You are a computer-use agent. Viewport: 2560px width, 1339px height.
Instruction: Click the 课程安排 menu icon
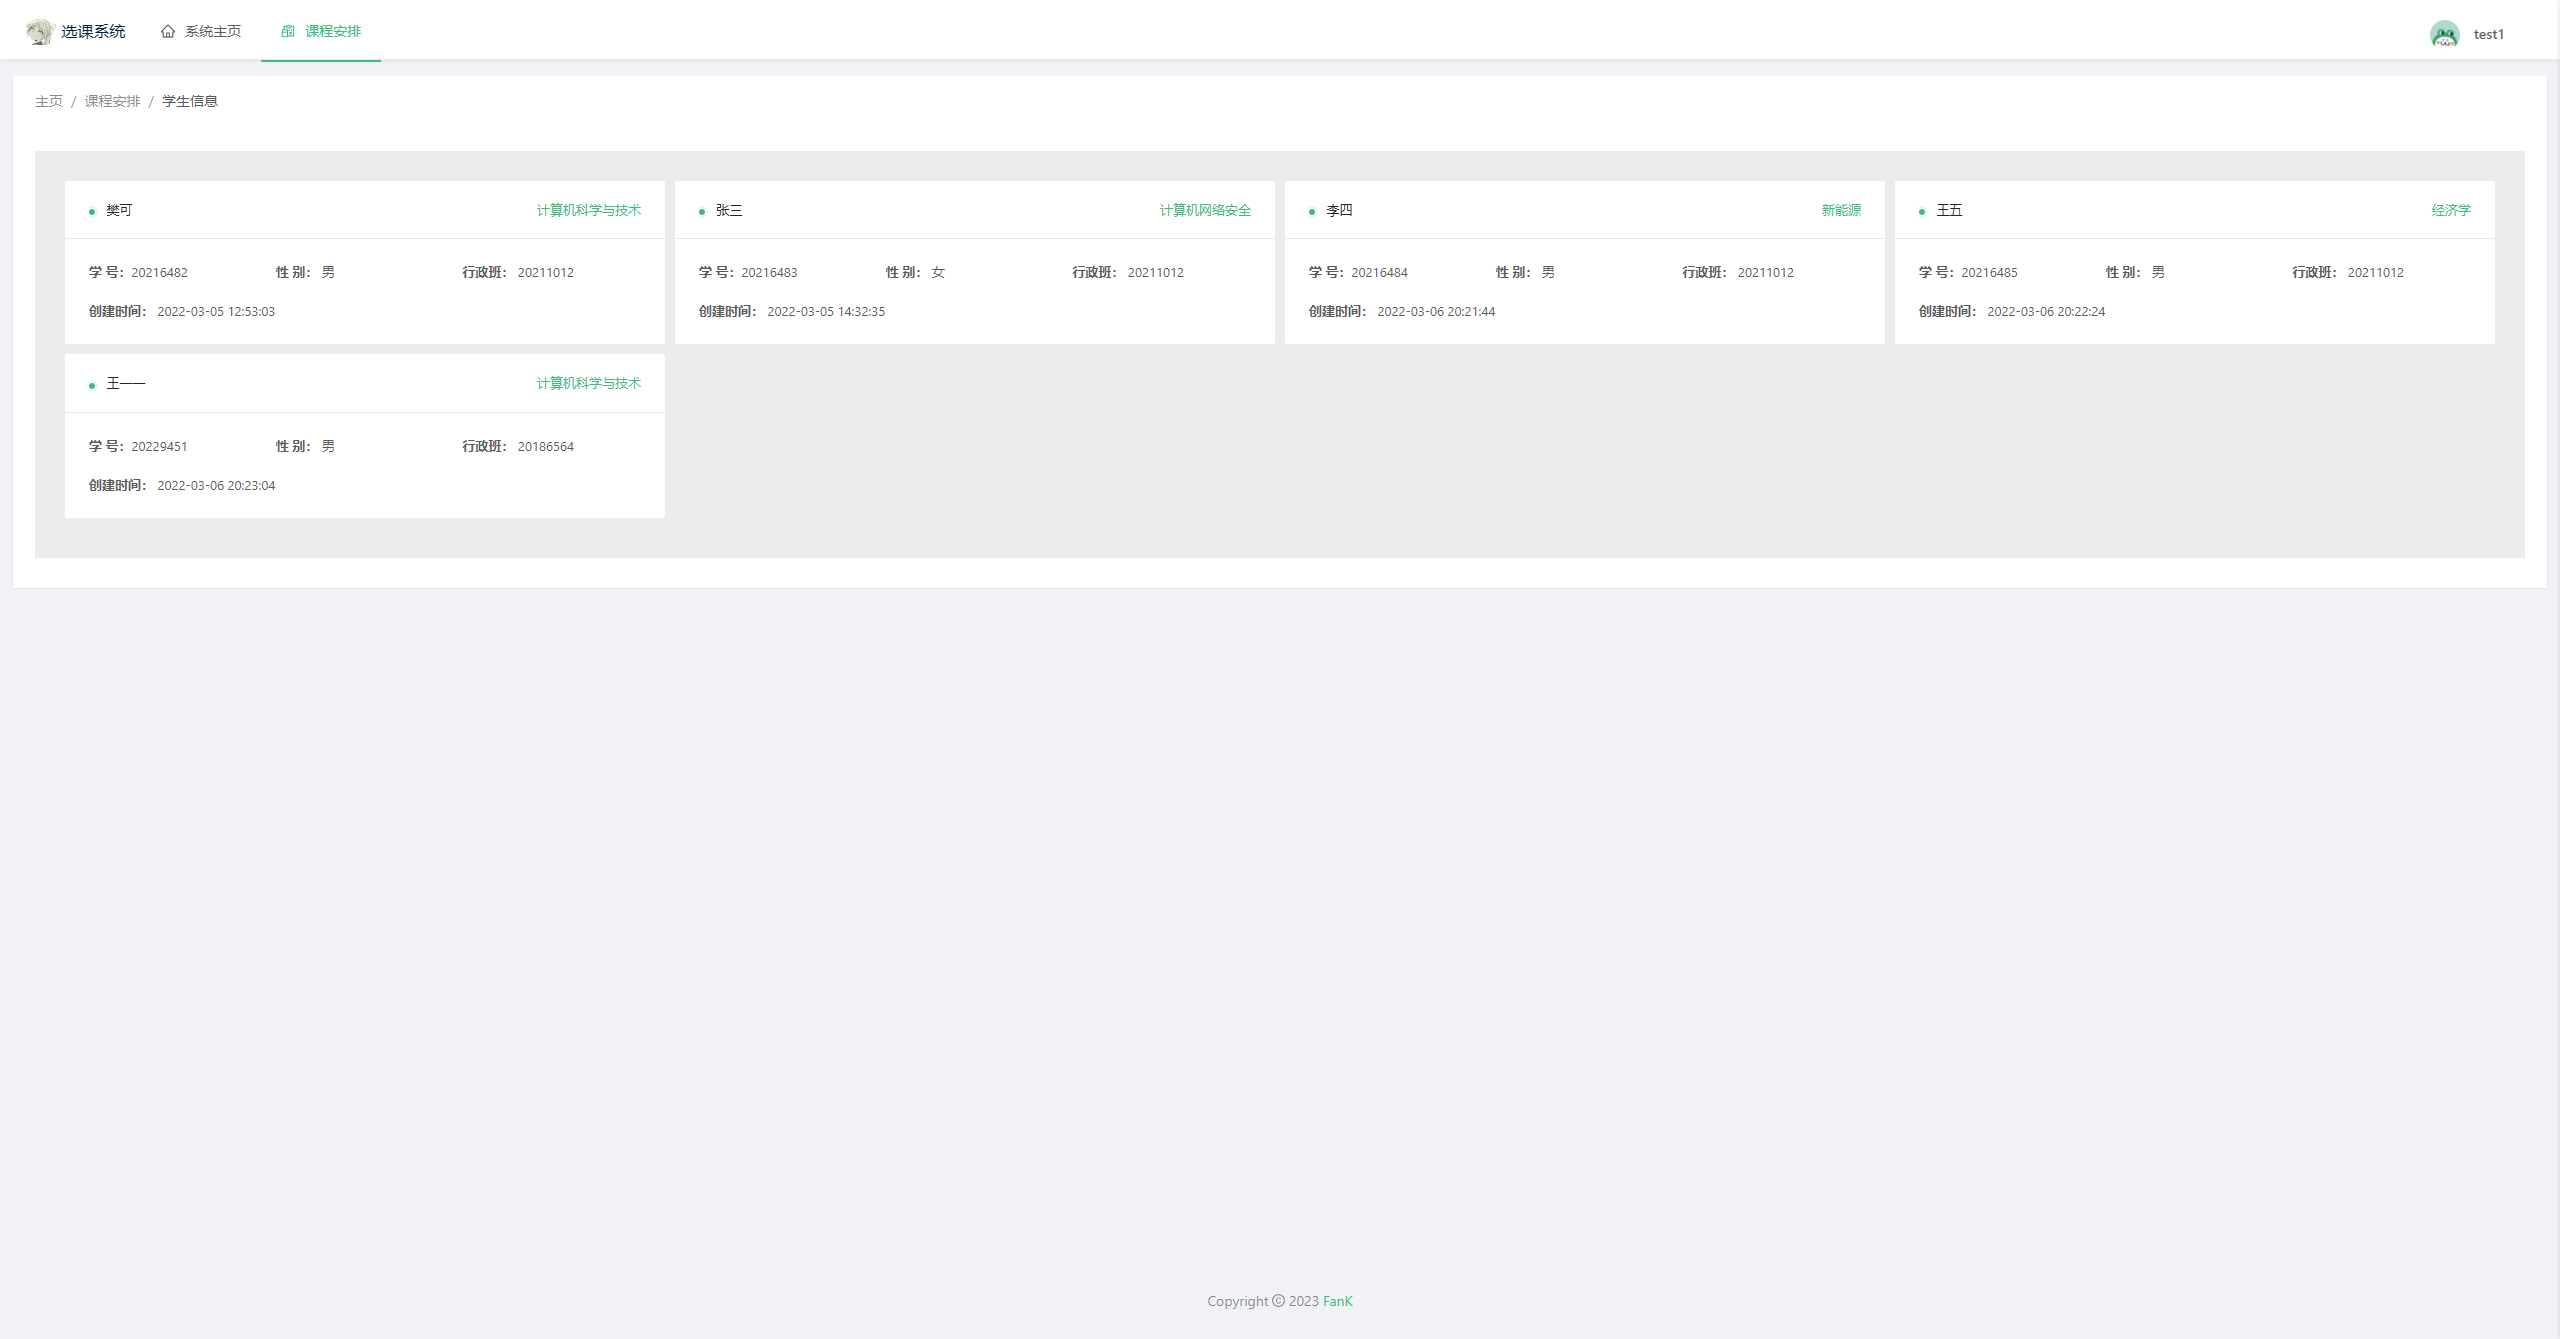(288, 32)
